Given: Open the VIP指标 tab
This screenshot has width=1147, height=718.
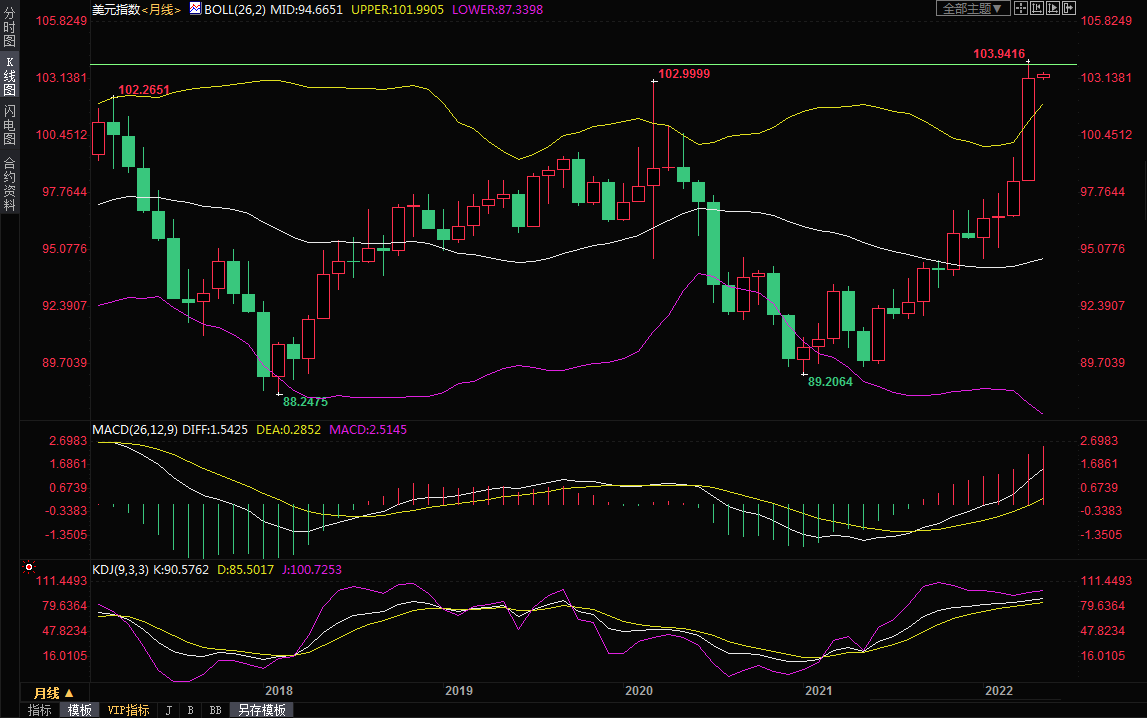Looking at the screenshot, I should coord(128,710).
